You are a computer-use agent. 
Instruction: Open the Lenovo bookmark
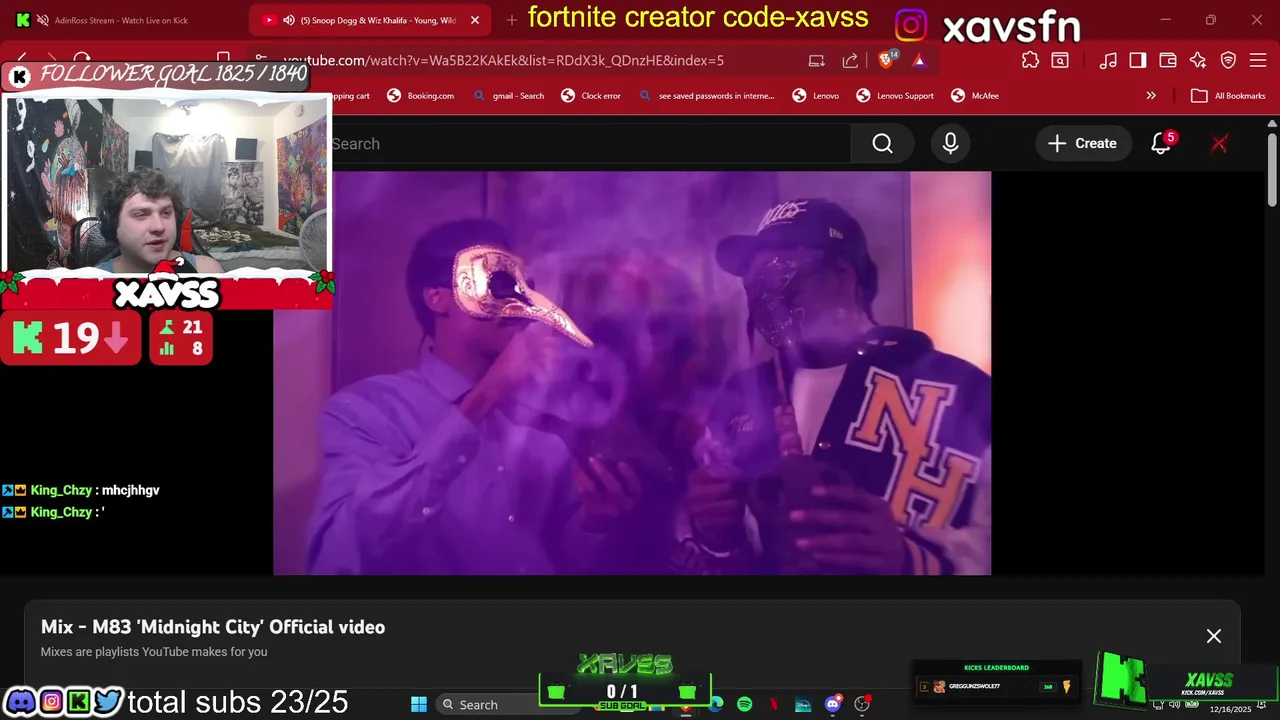tap(815, 96)
